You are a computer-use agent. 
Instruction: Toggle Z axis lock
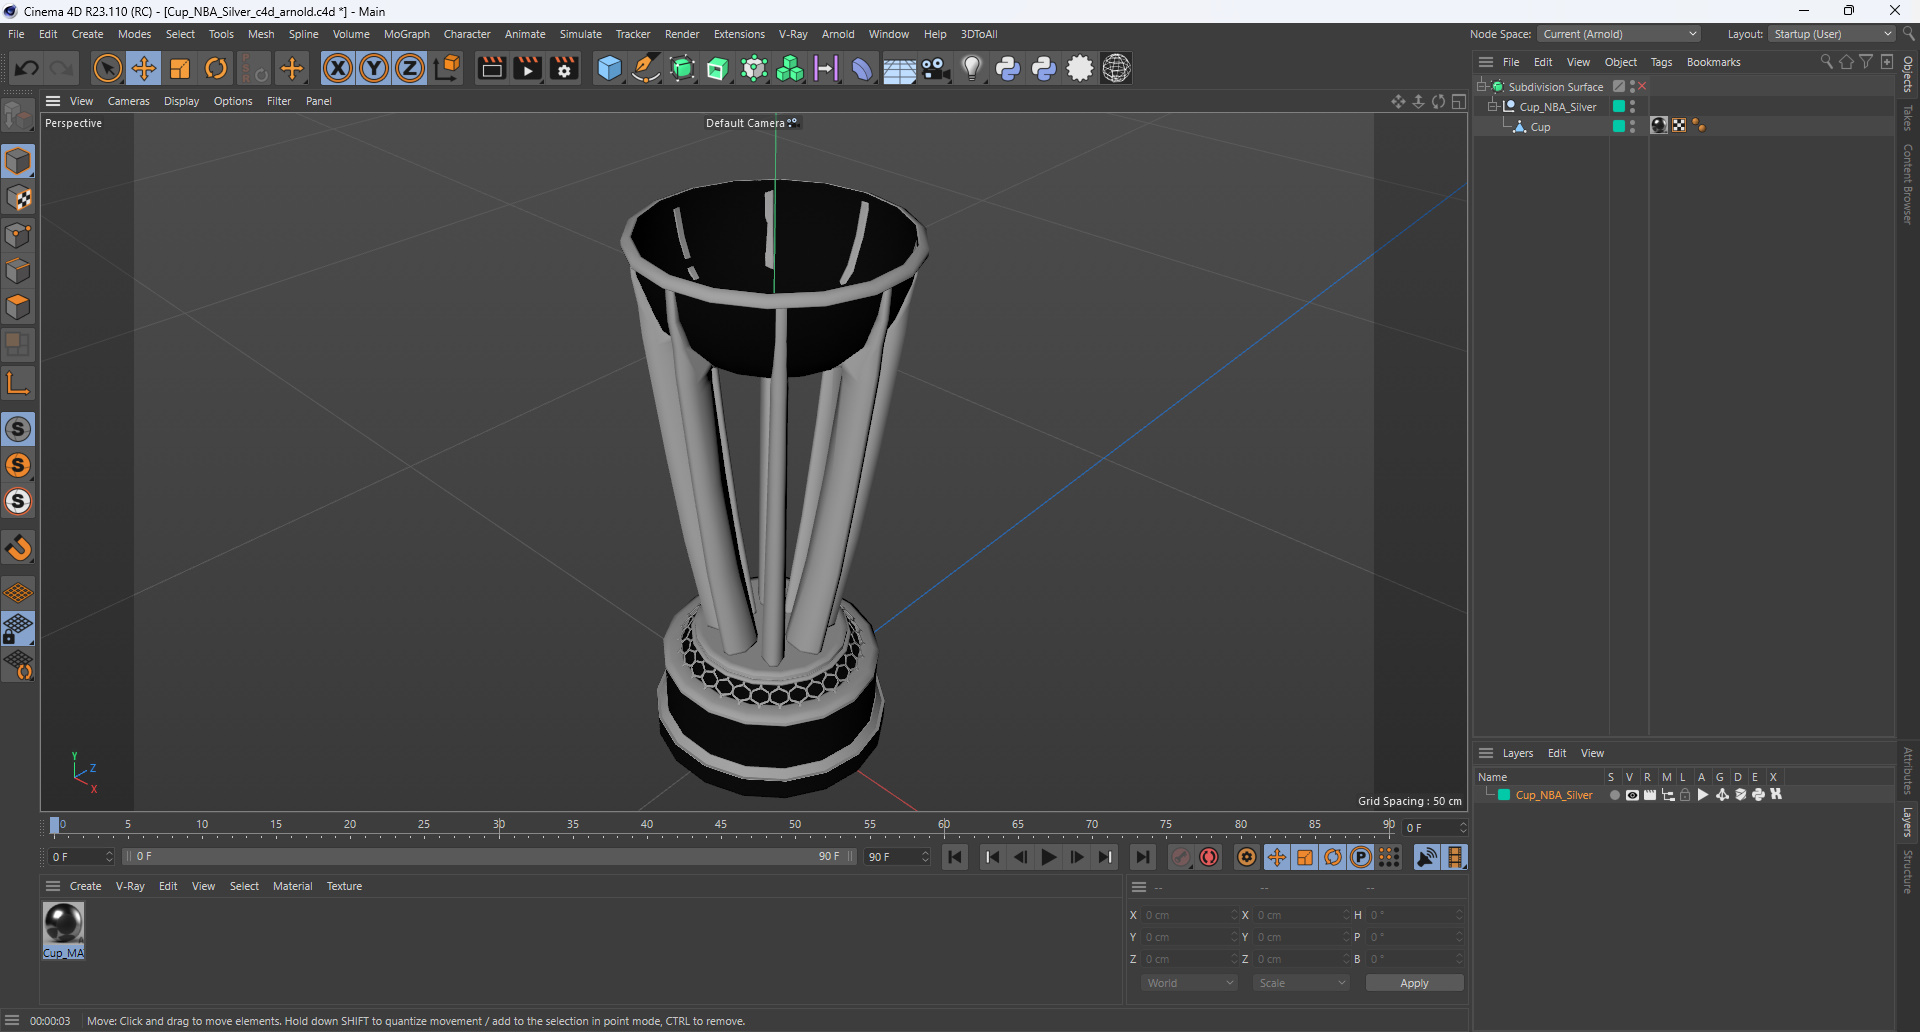(x=410, y=68)
